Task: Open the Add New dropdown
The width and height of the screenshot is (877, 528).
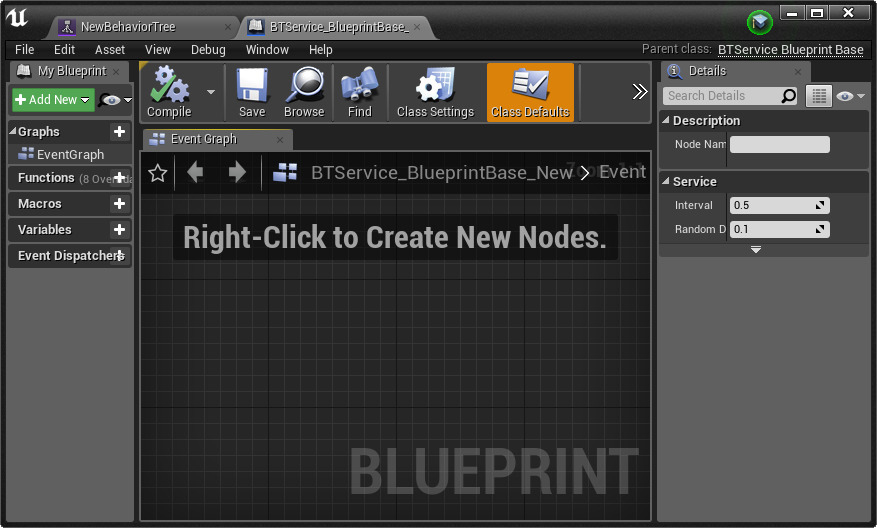Action: 53,100
